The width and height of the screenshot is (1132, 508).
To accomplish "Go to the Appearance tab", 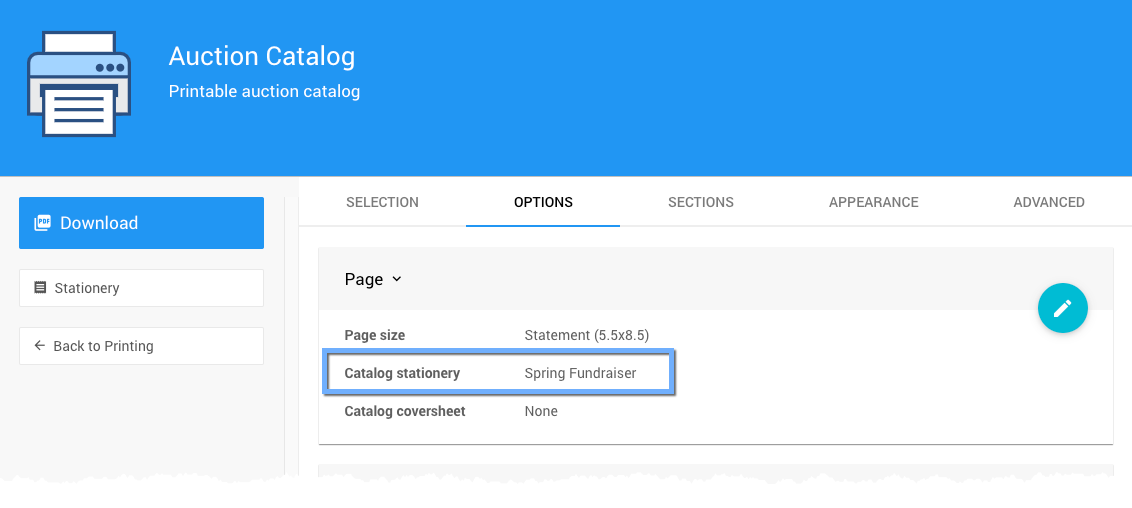I will click(873, 202).
